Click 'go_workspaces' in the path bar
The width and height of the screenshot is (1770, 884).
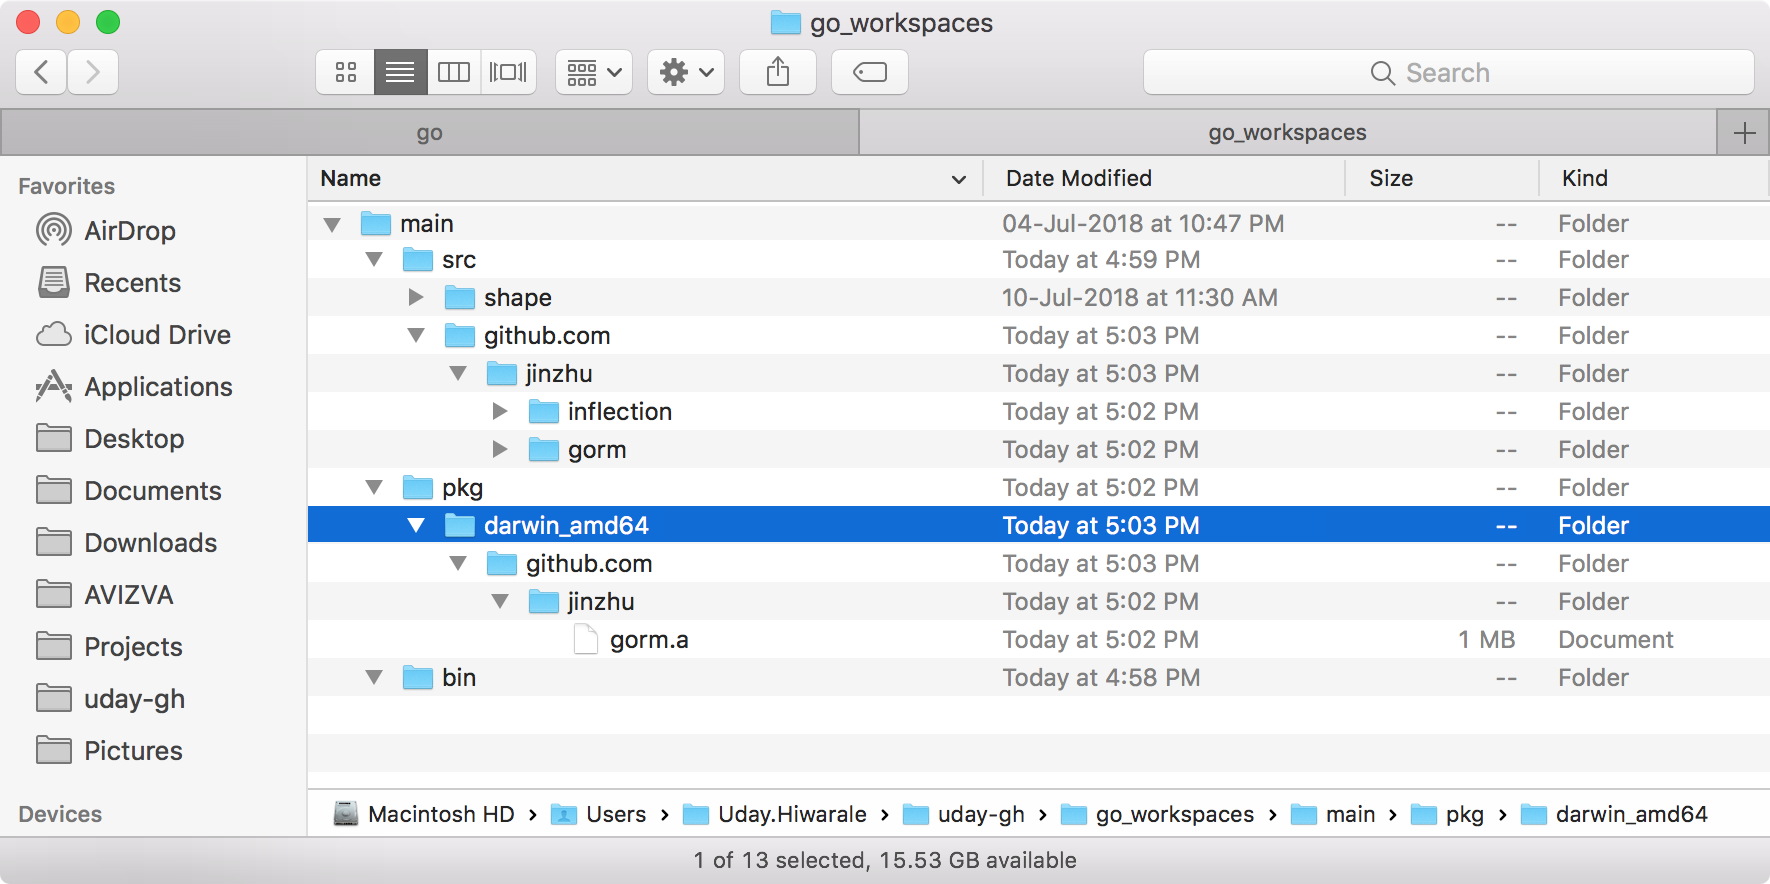click(1158, 815)
